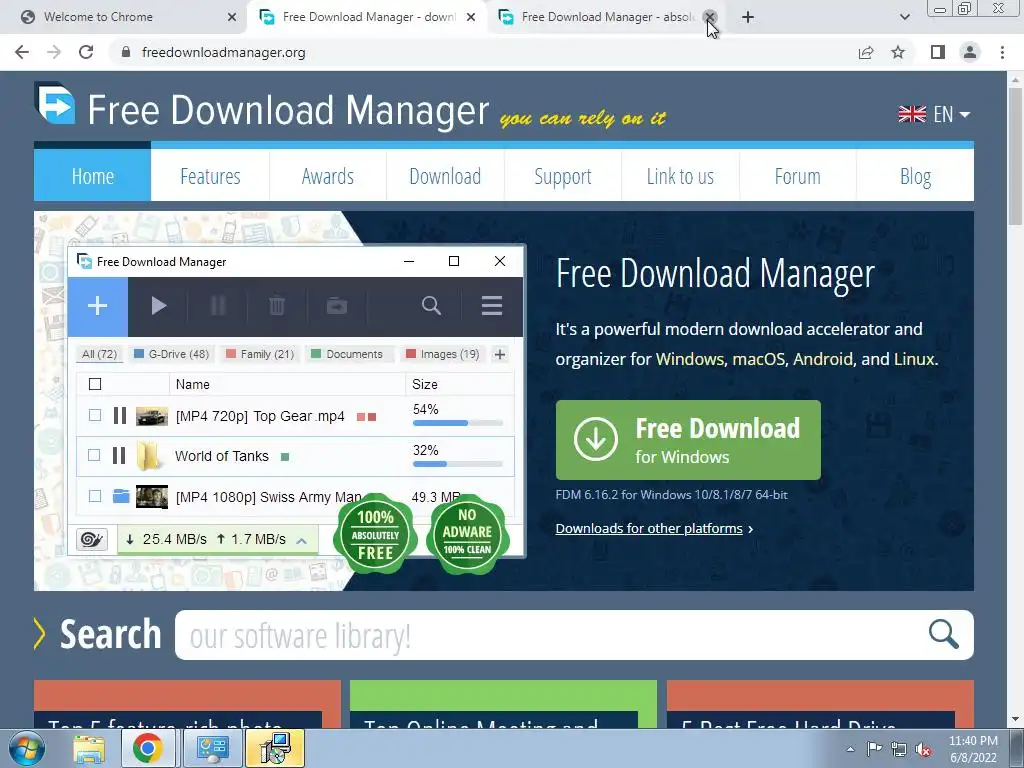Open Downloads for other platforms link
This screenshot has height=768, width=1024.
tap(649, 528)
